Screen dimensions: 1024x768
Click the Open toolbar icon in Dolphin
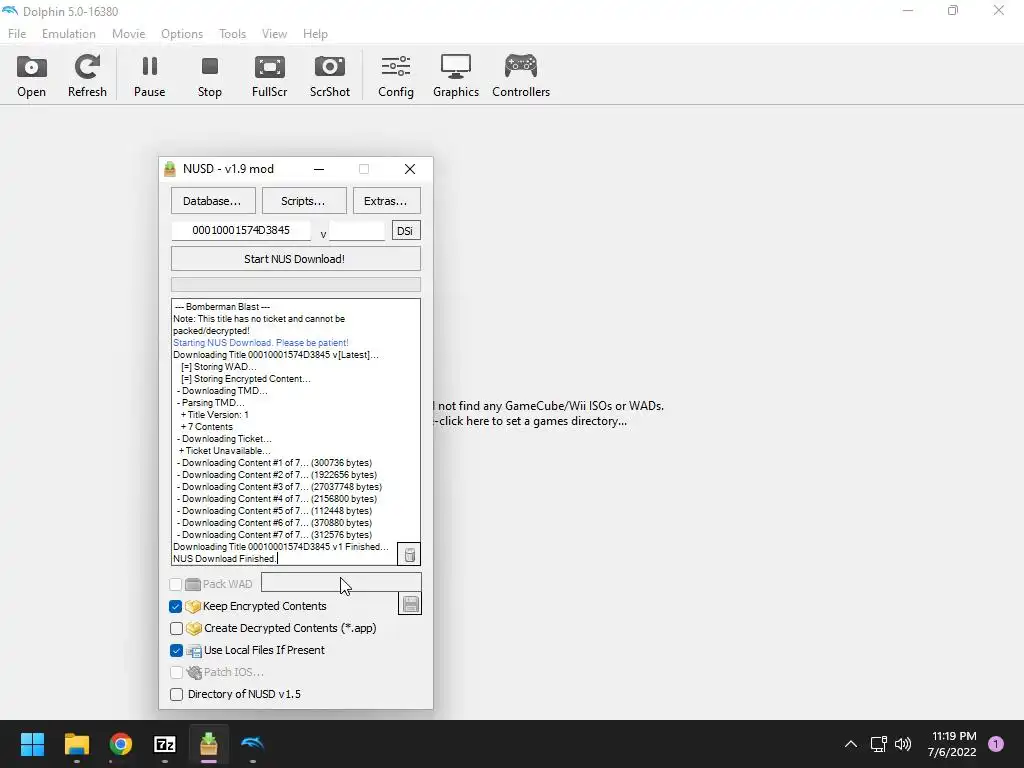[31, 76]
